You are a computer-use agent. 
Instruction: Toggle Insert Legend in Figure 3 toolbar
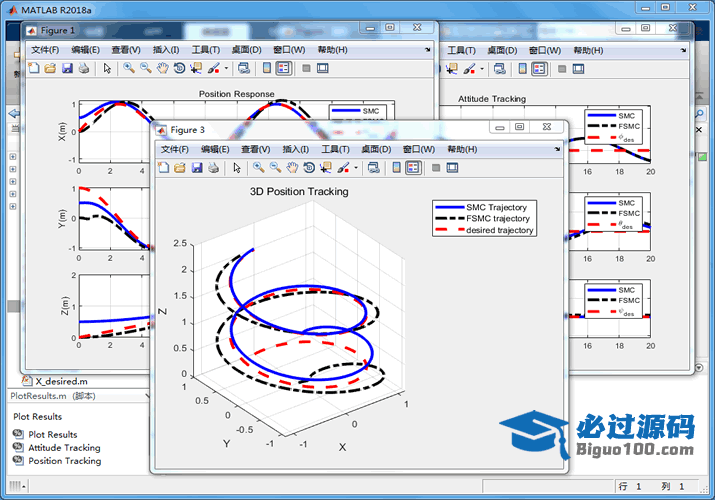(413, 168)
